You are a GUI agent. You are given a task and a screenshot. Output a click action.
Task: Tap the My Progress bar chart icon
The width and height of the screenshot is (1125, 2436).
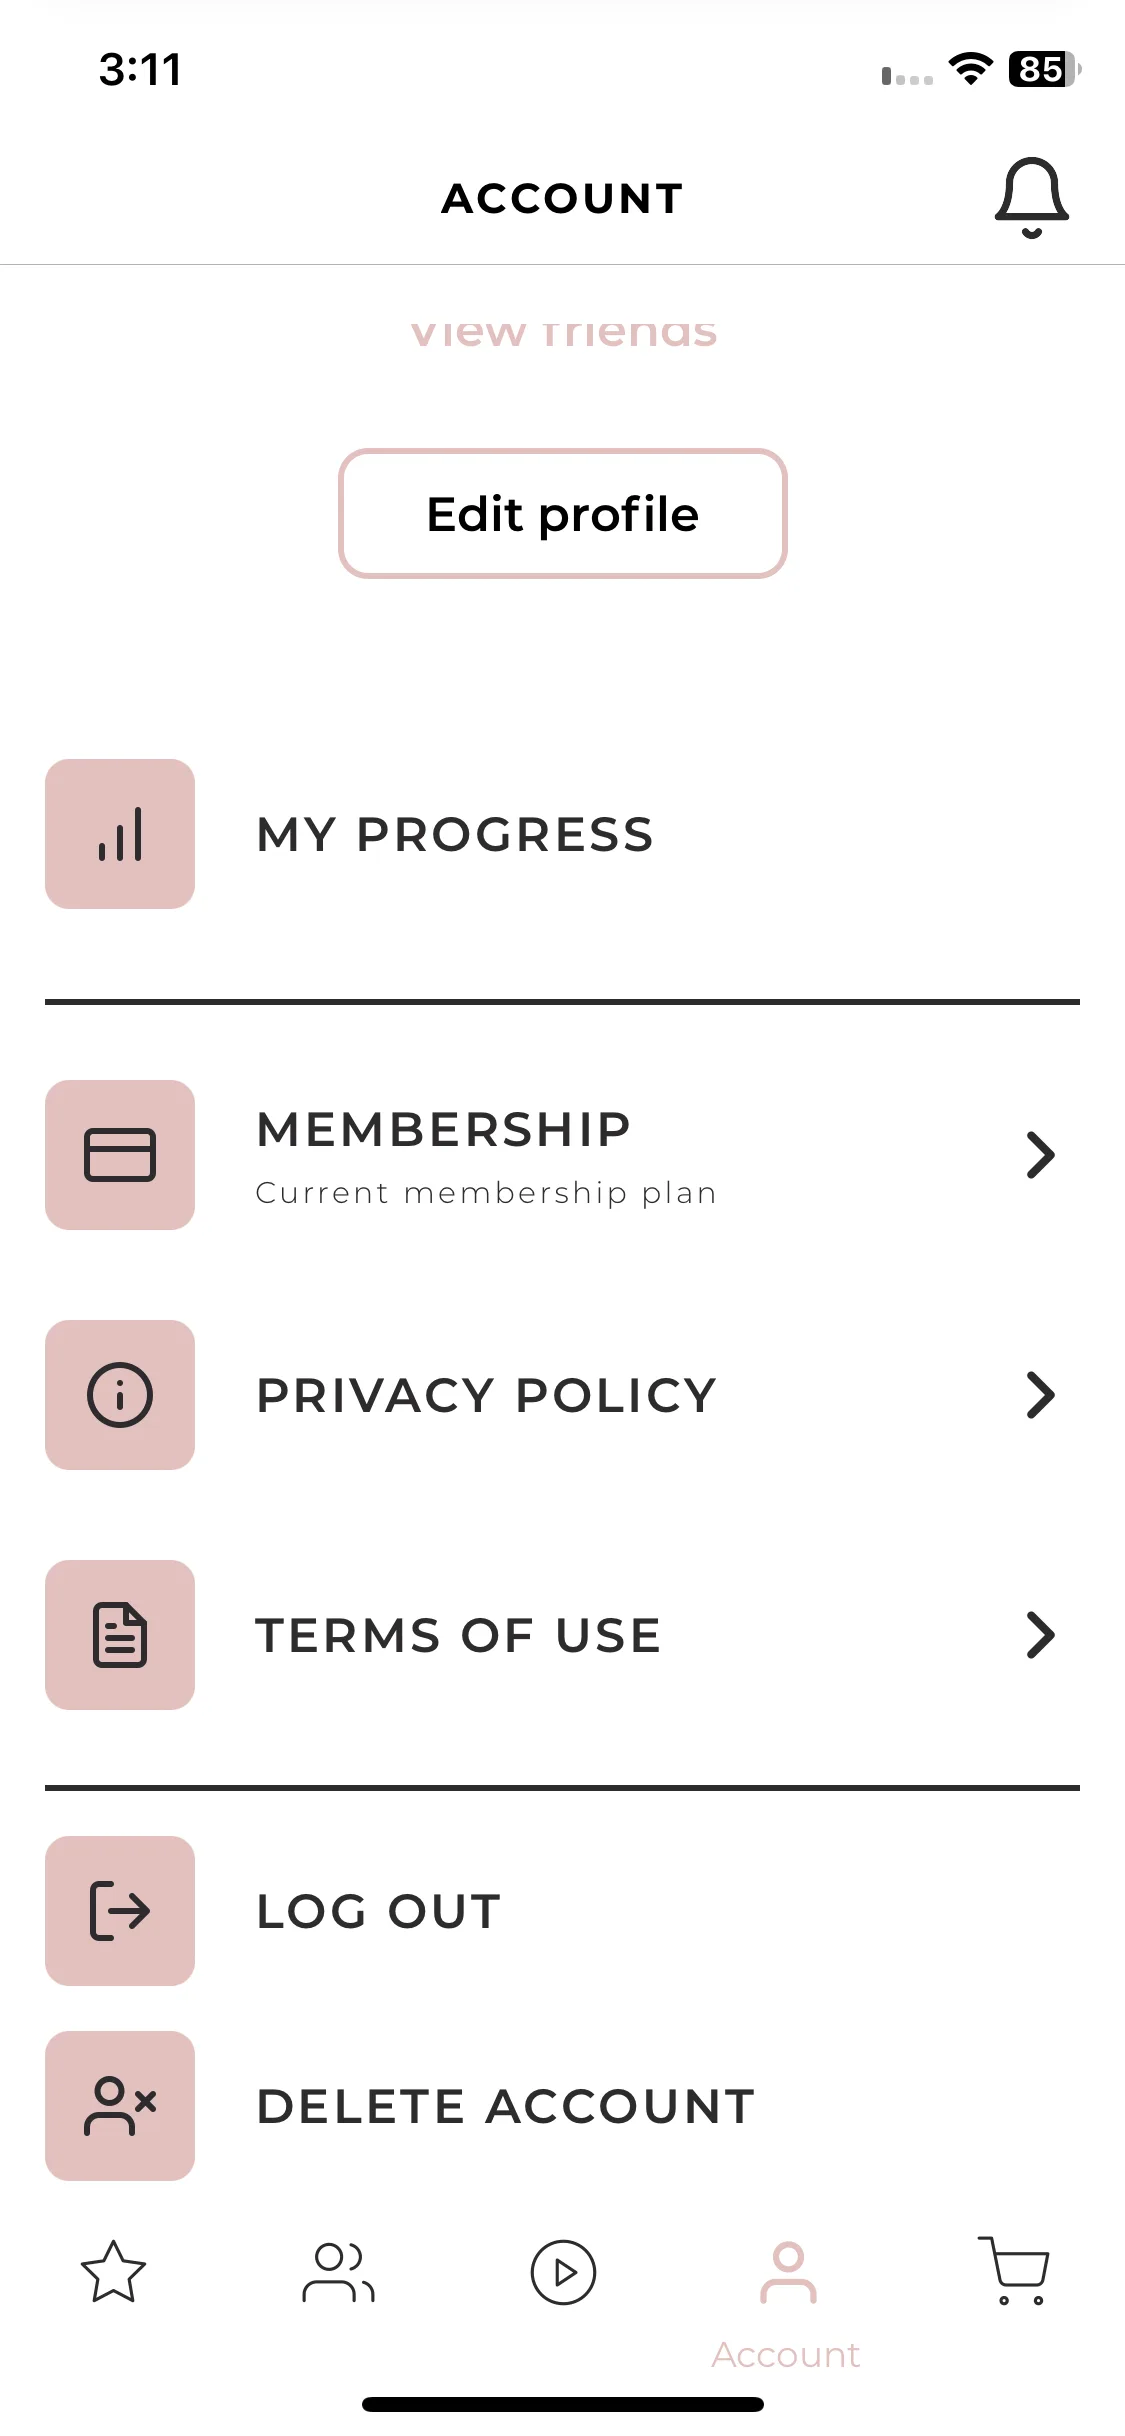(x=120, y=834)
